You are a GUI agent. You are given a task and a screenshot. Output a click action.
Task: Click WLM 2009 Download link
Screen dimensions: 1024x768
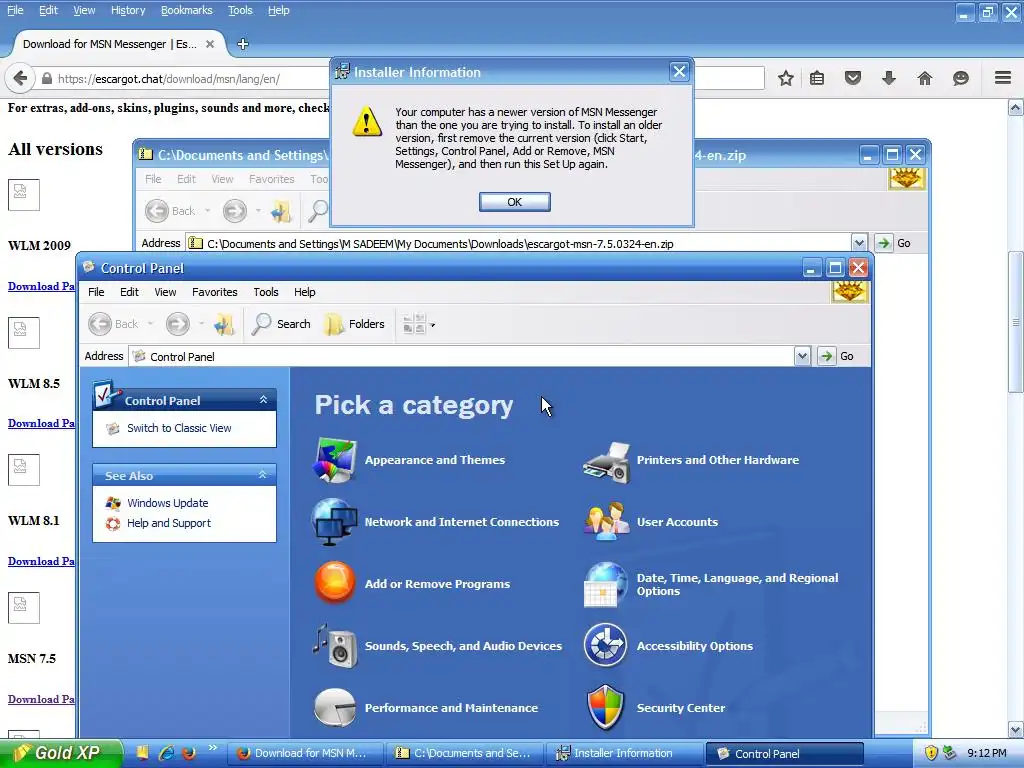[x=41, y=286]
